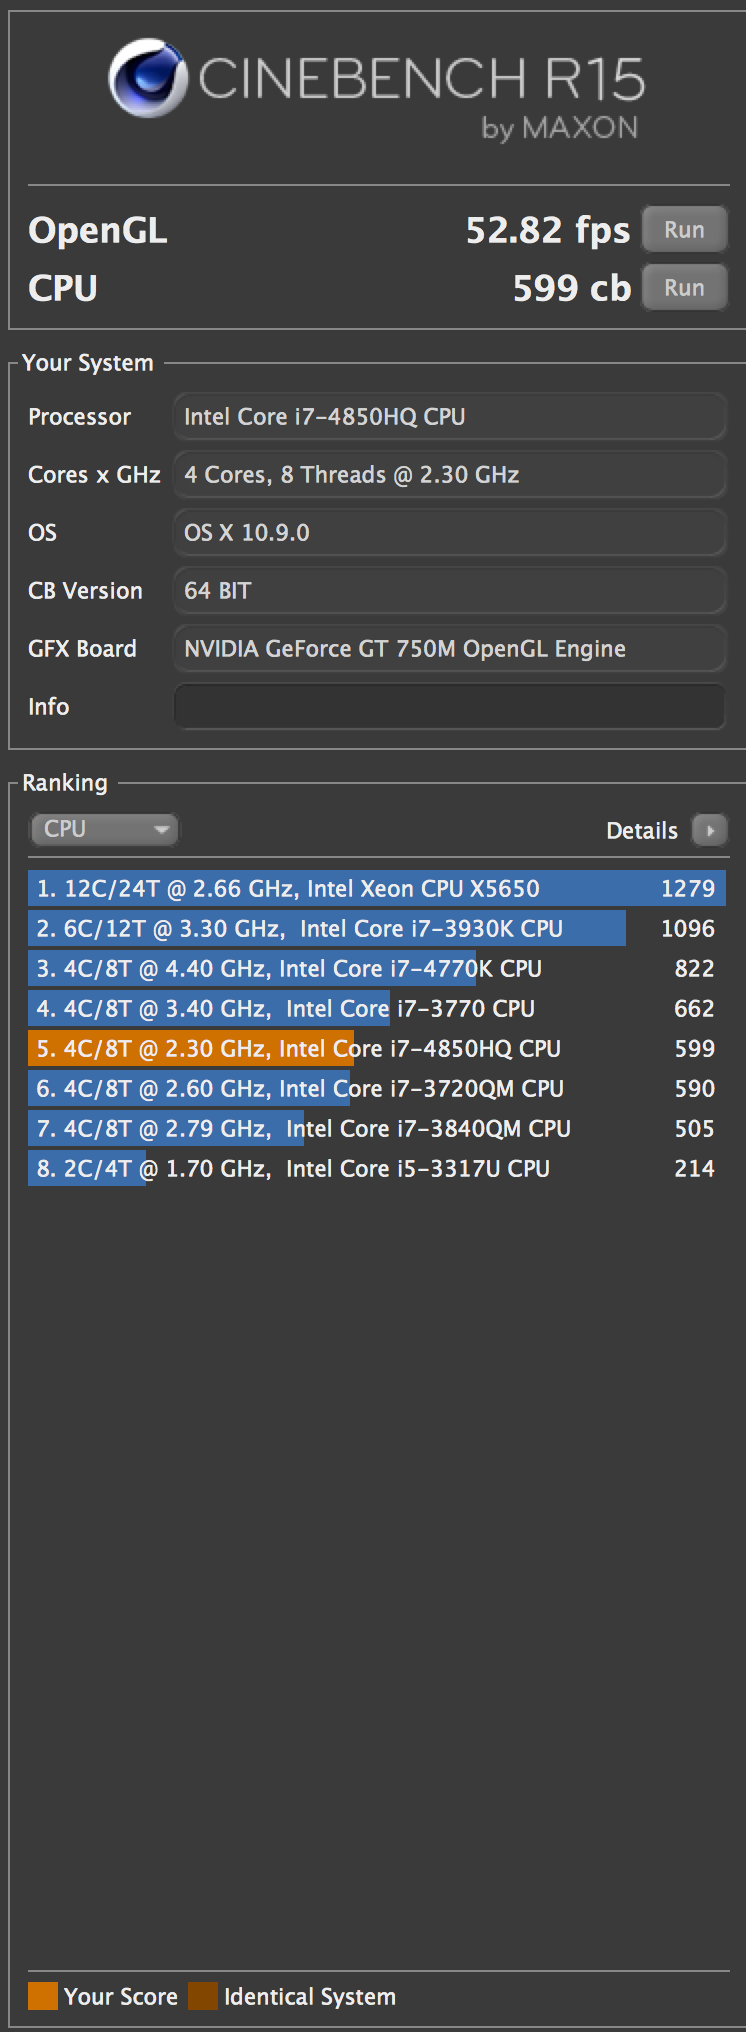Select the i7-4770K ranking bar

[375, 968]
